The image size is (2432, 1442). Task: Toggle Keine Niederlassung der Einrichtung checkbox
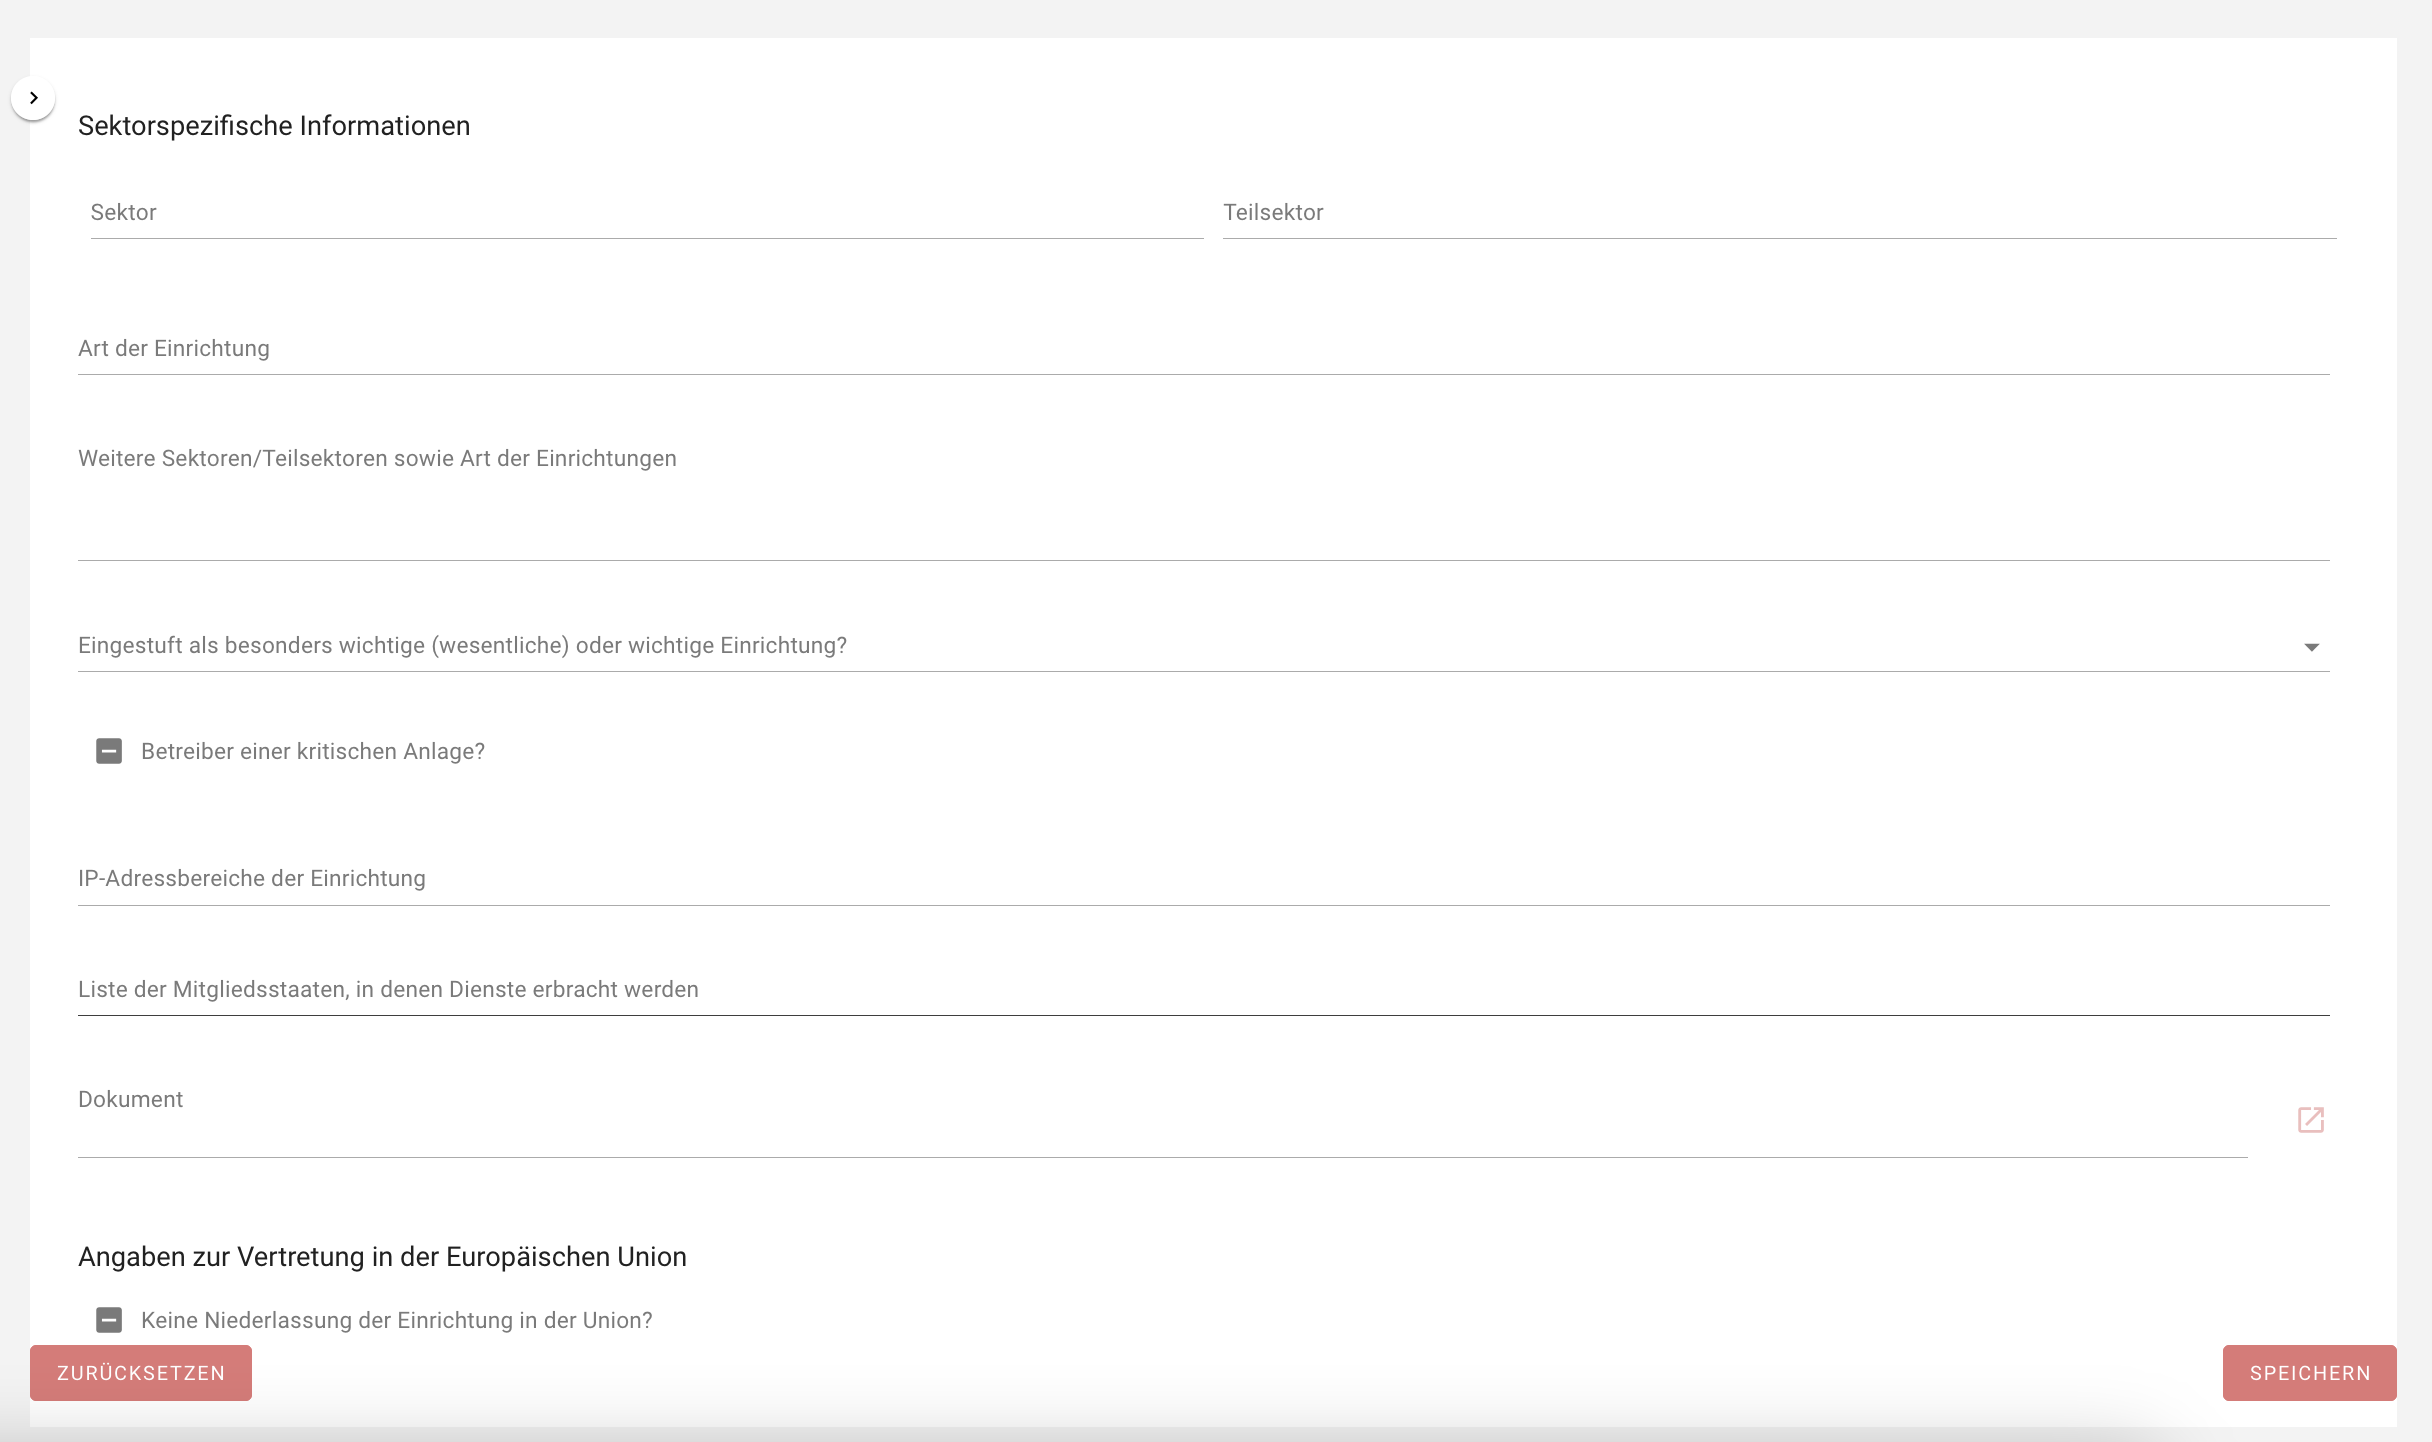pyautogui.click(x=109, y=1320)
